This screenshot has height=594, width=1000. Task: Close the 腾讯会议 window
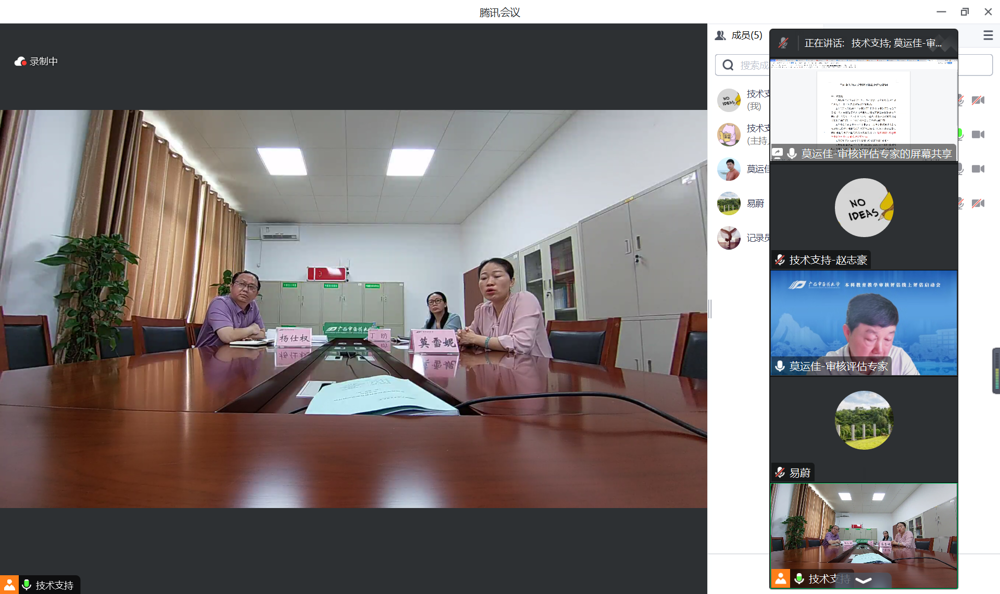pyautogui.click(x=988, y=11)
